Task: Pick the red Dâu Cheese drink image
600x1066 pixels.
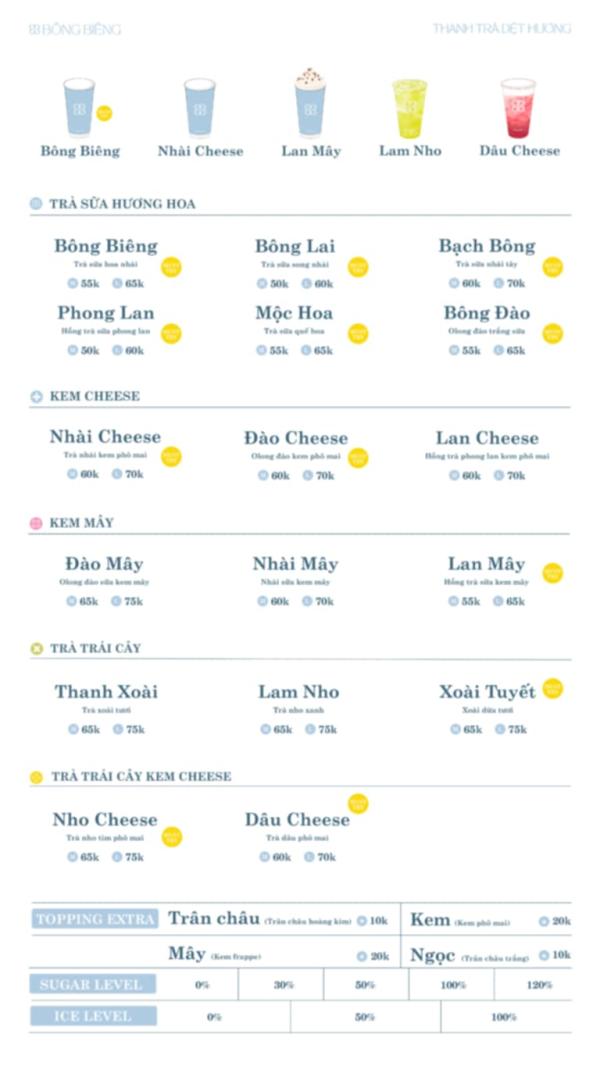Action: tap(518, 108)
